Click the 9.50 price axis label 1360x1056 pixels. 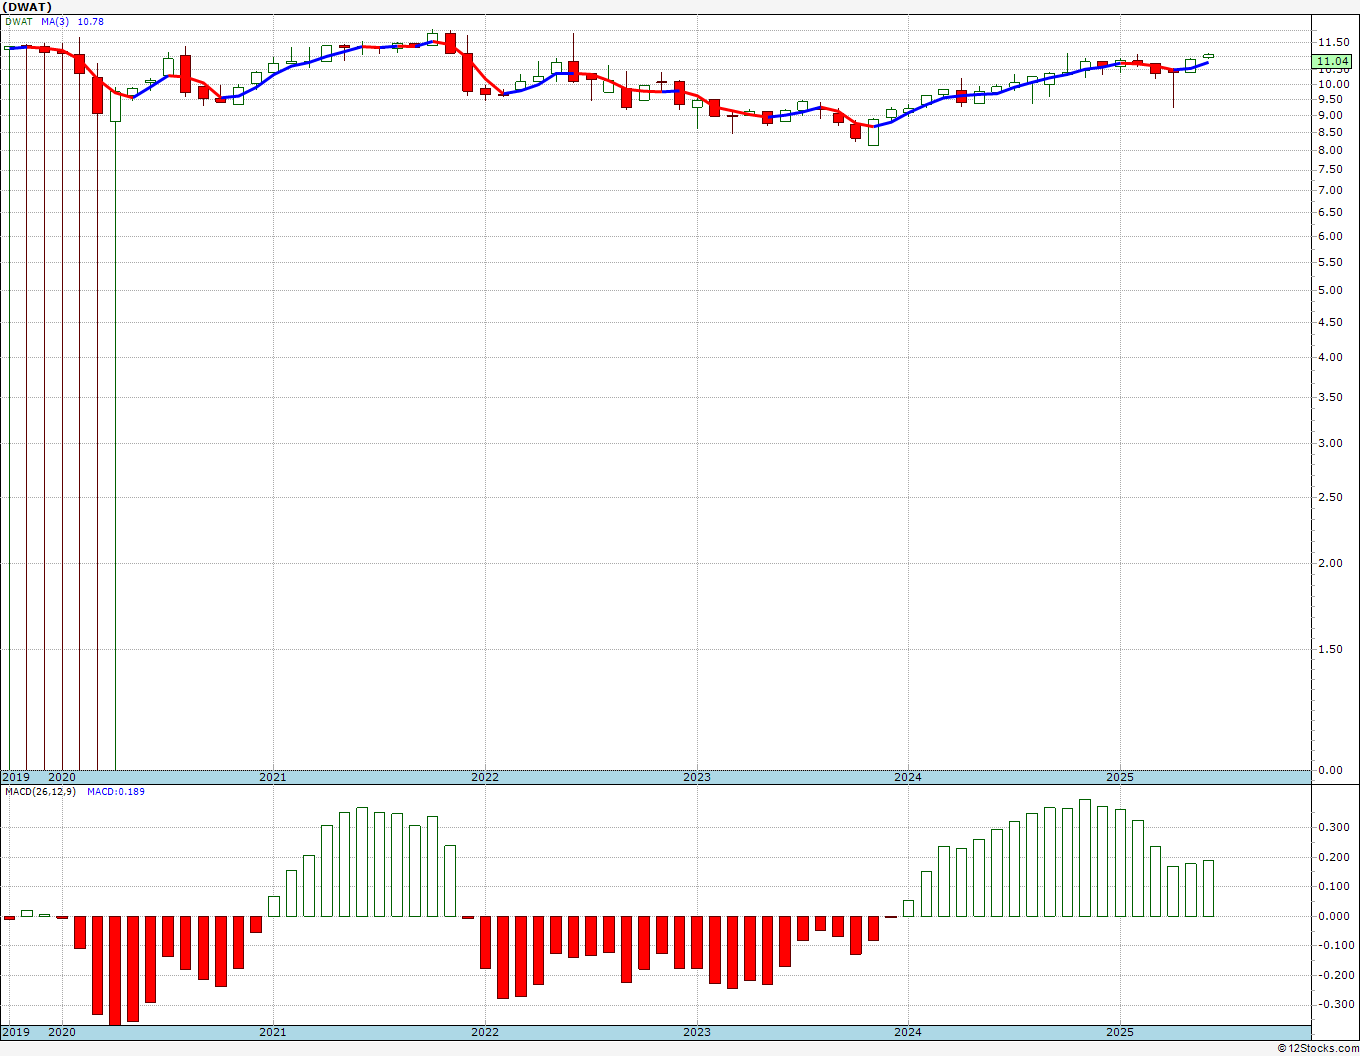coord(1330,99)
